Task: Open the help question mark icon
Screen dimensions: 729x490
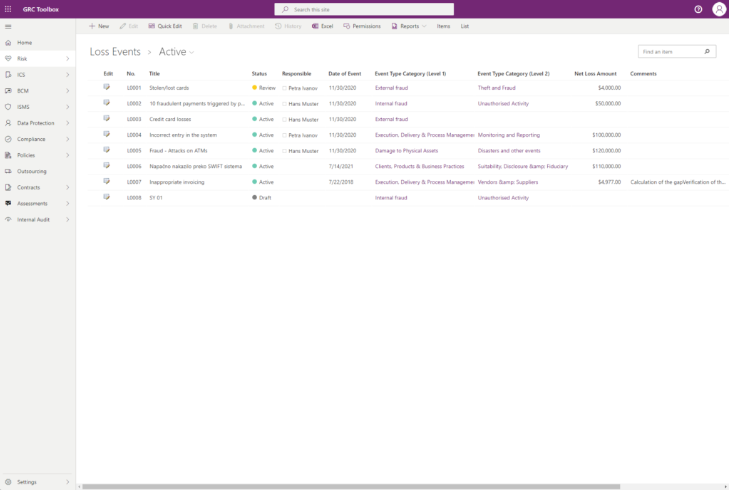Action: [698, 9]
